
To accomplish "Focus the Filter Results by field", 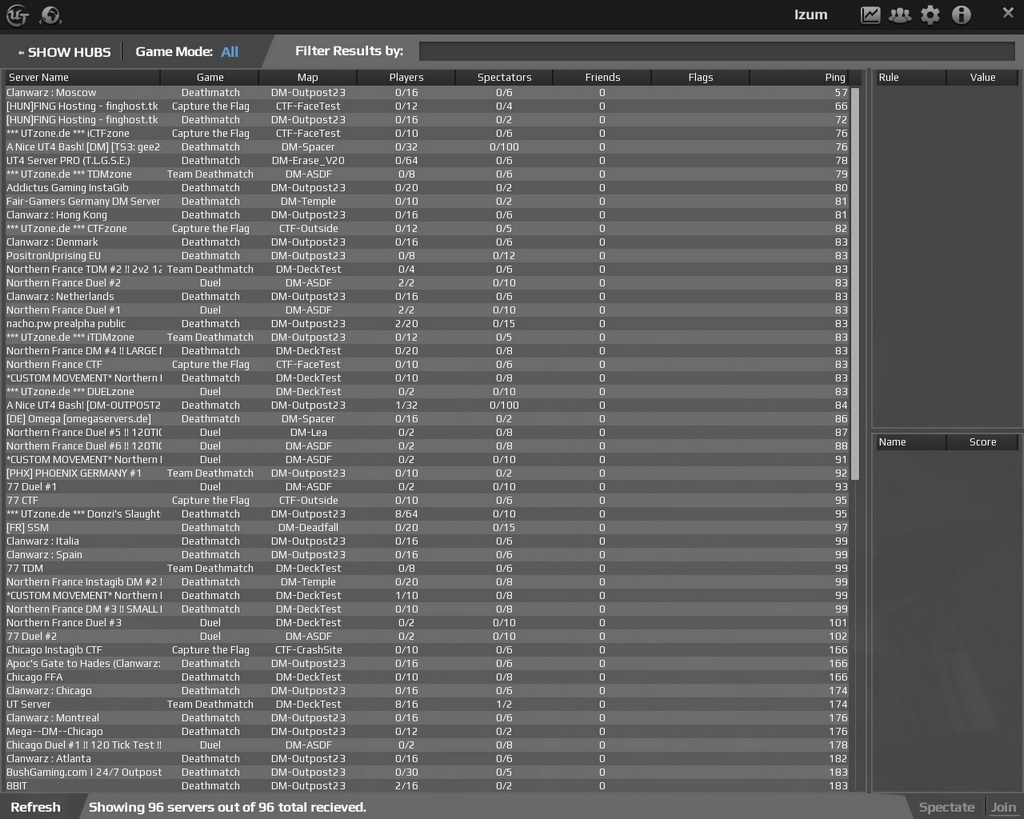I will (x=716, y=52).
